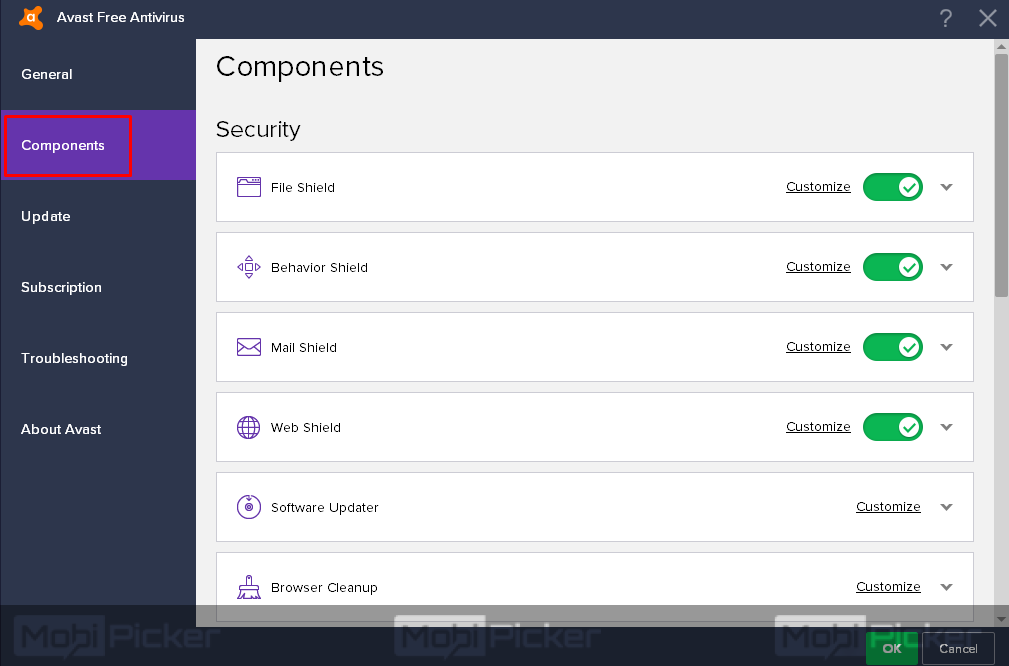Expand the File Shield chevron
Viewport: 1009px width, 666px height.
tap(946, 187)
